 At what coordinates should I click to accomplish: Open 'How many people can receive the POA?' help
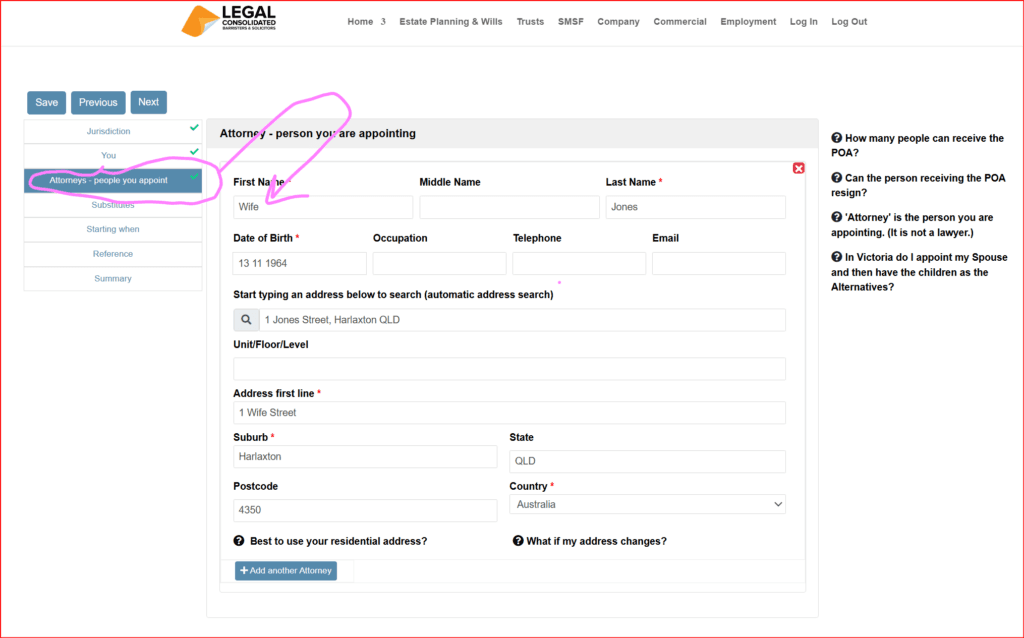[x=918, y=145]
